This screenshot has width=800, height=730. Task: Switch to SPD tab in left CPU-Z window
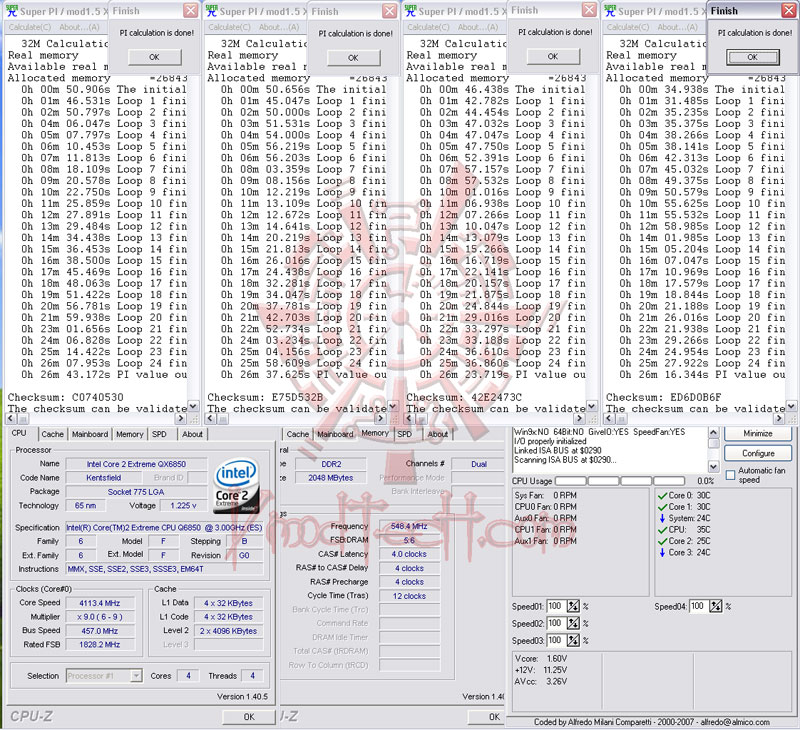click(159, 434)
